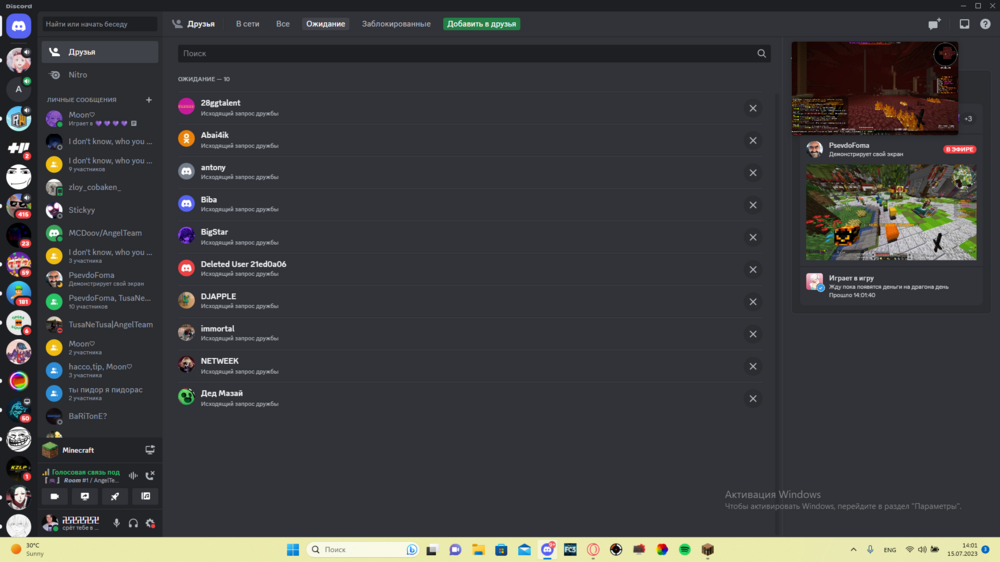The image size is (1000, 562).
Task: Stream Minecraft using screen icon
Action: click(150, 450)
